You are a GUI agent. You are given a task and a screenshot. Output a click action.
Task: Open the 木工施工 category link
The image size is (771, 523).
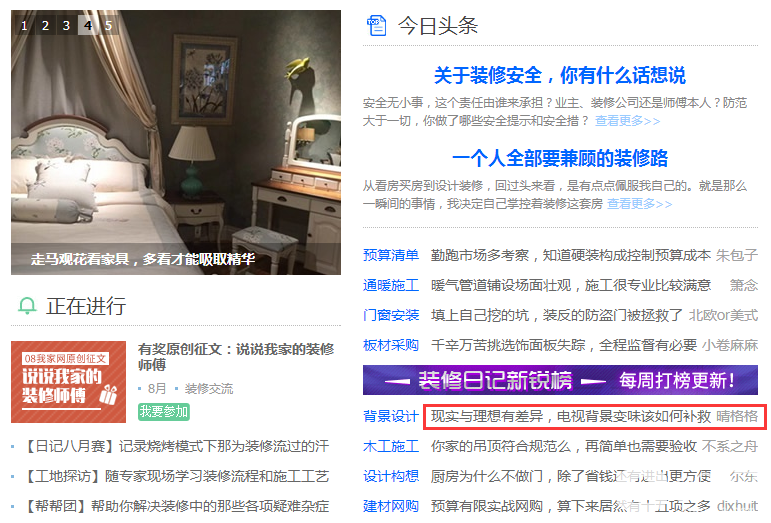391,446
